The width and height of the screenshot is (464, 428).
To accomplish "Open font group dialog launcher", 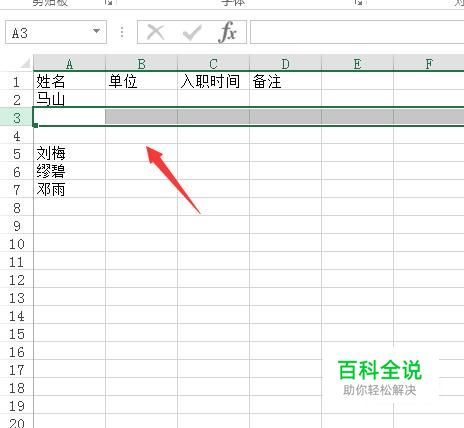I will pos(358,2).
